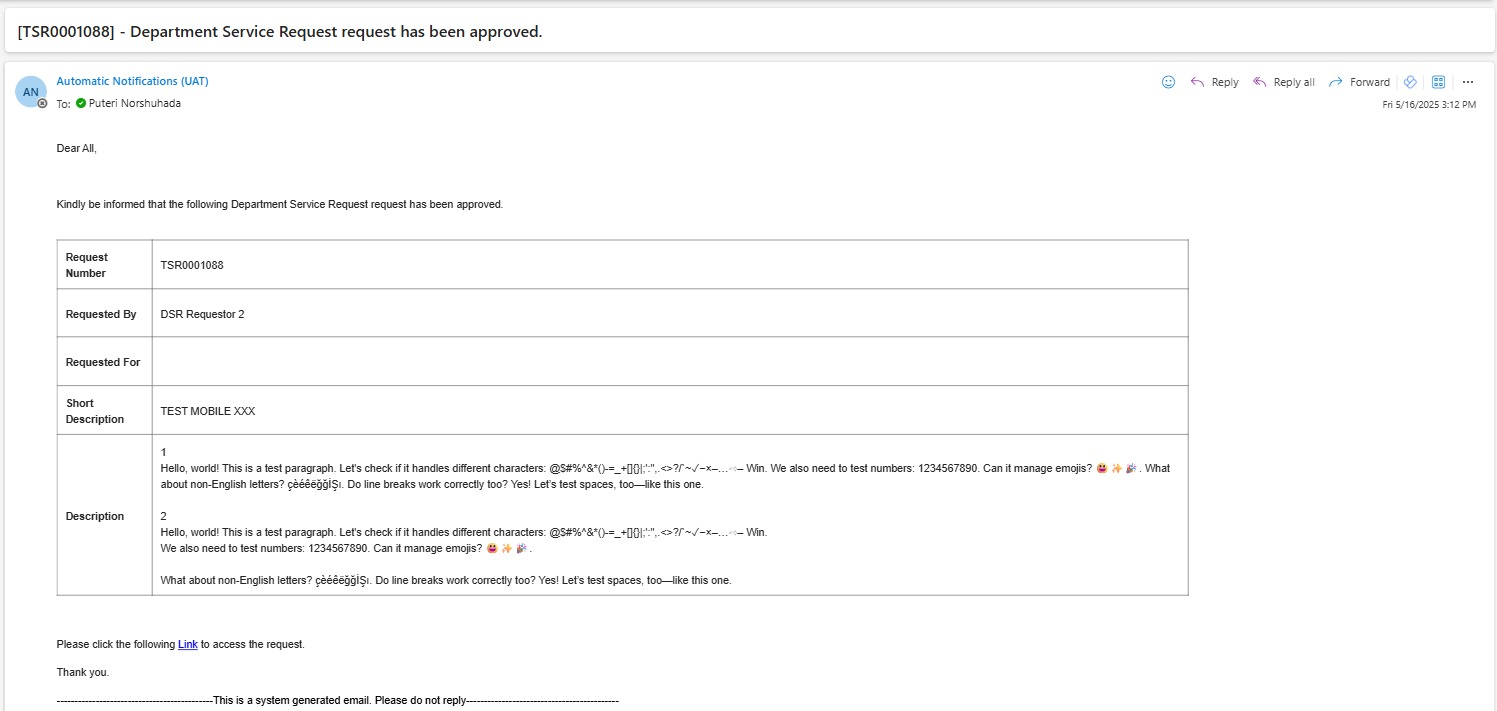Click the TEST MOBILE XXX short description
1497x711 pixels.
[208, 411]
